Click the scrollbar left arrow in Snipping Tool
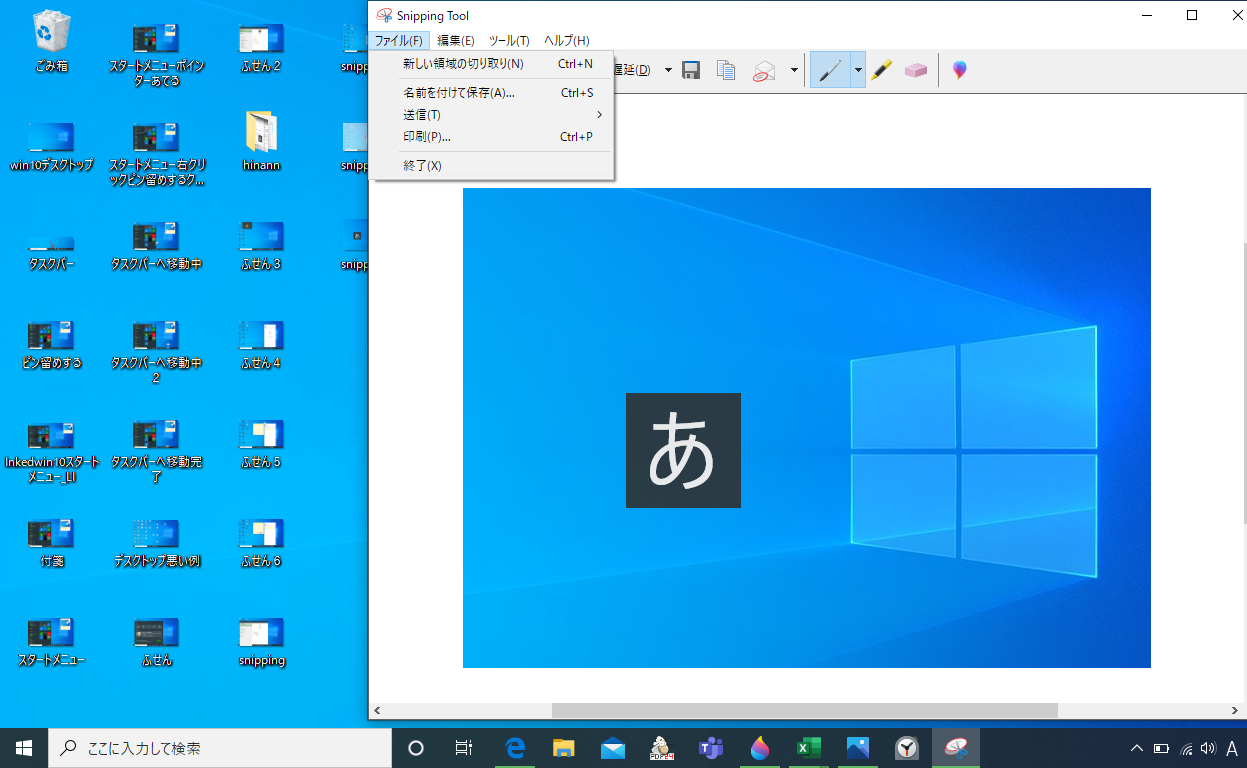Viewport: 1247px width, 768px height. click(x=377, y=710)
